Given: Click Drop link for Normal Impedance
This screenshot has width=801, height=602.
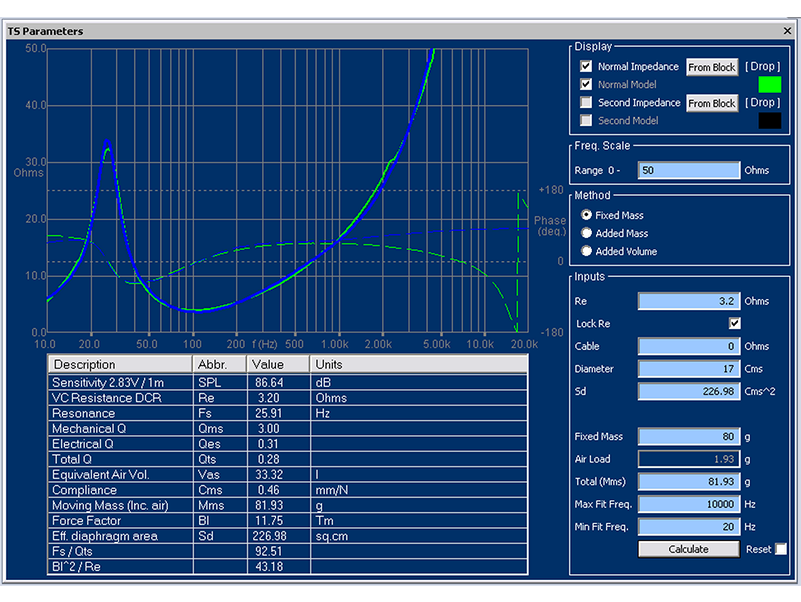Looking at the screenshot, I should point(763,67).
